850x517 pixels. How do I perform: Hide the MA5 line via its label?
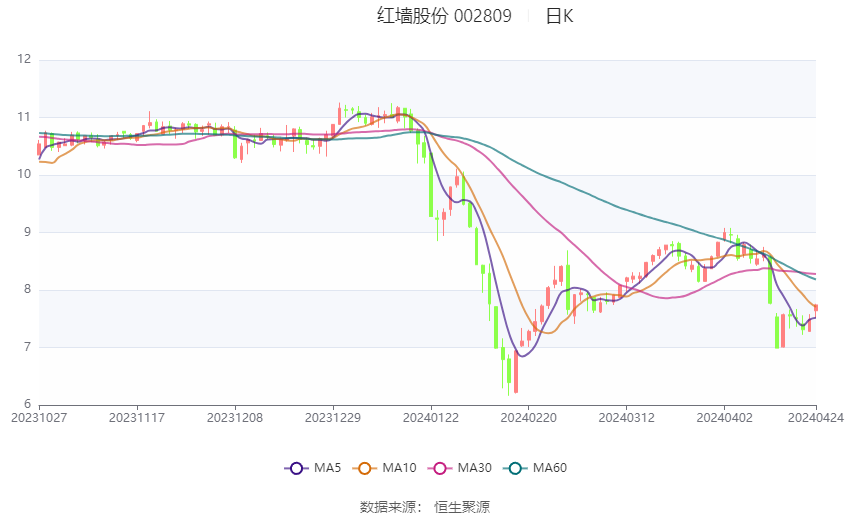(327, 468)
